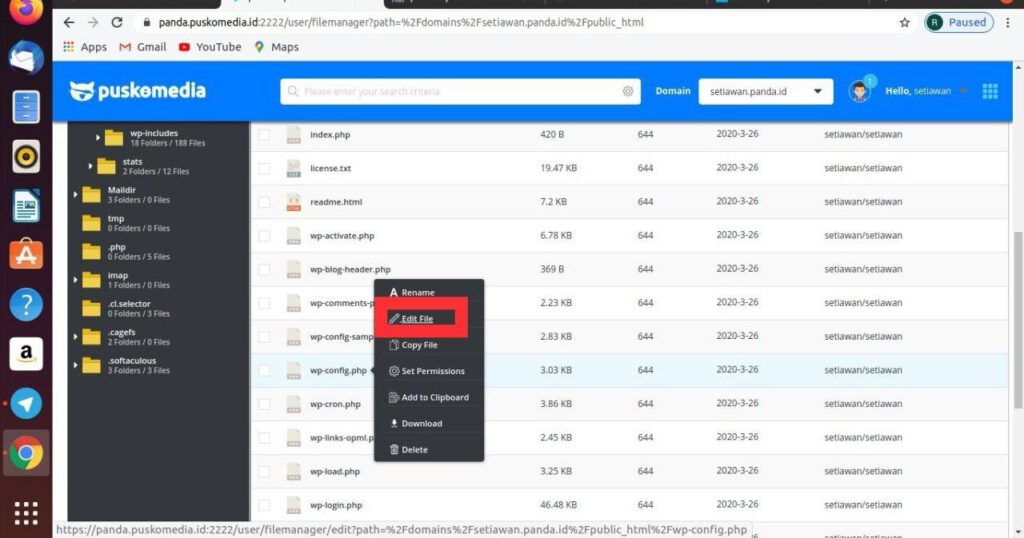Viewport: 1024px width, 538px height.
Task: Choose Add to Clipboard in context menu
Action: (x=428, y=397)
